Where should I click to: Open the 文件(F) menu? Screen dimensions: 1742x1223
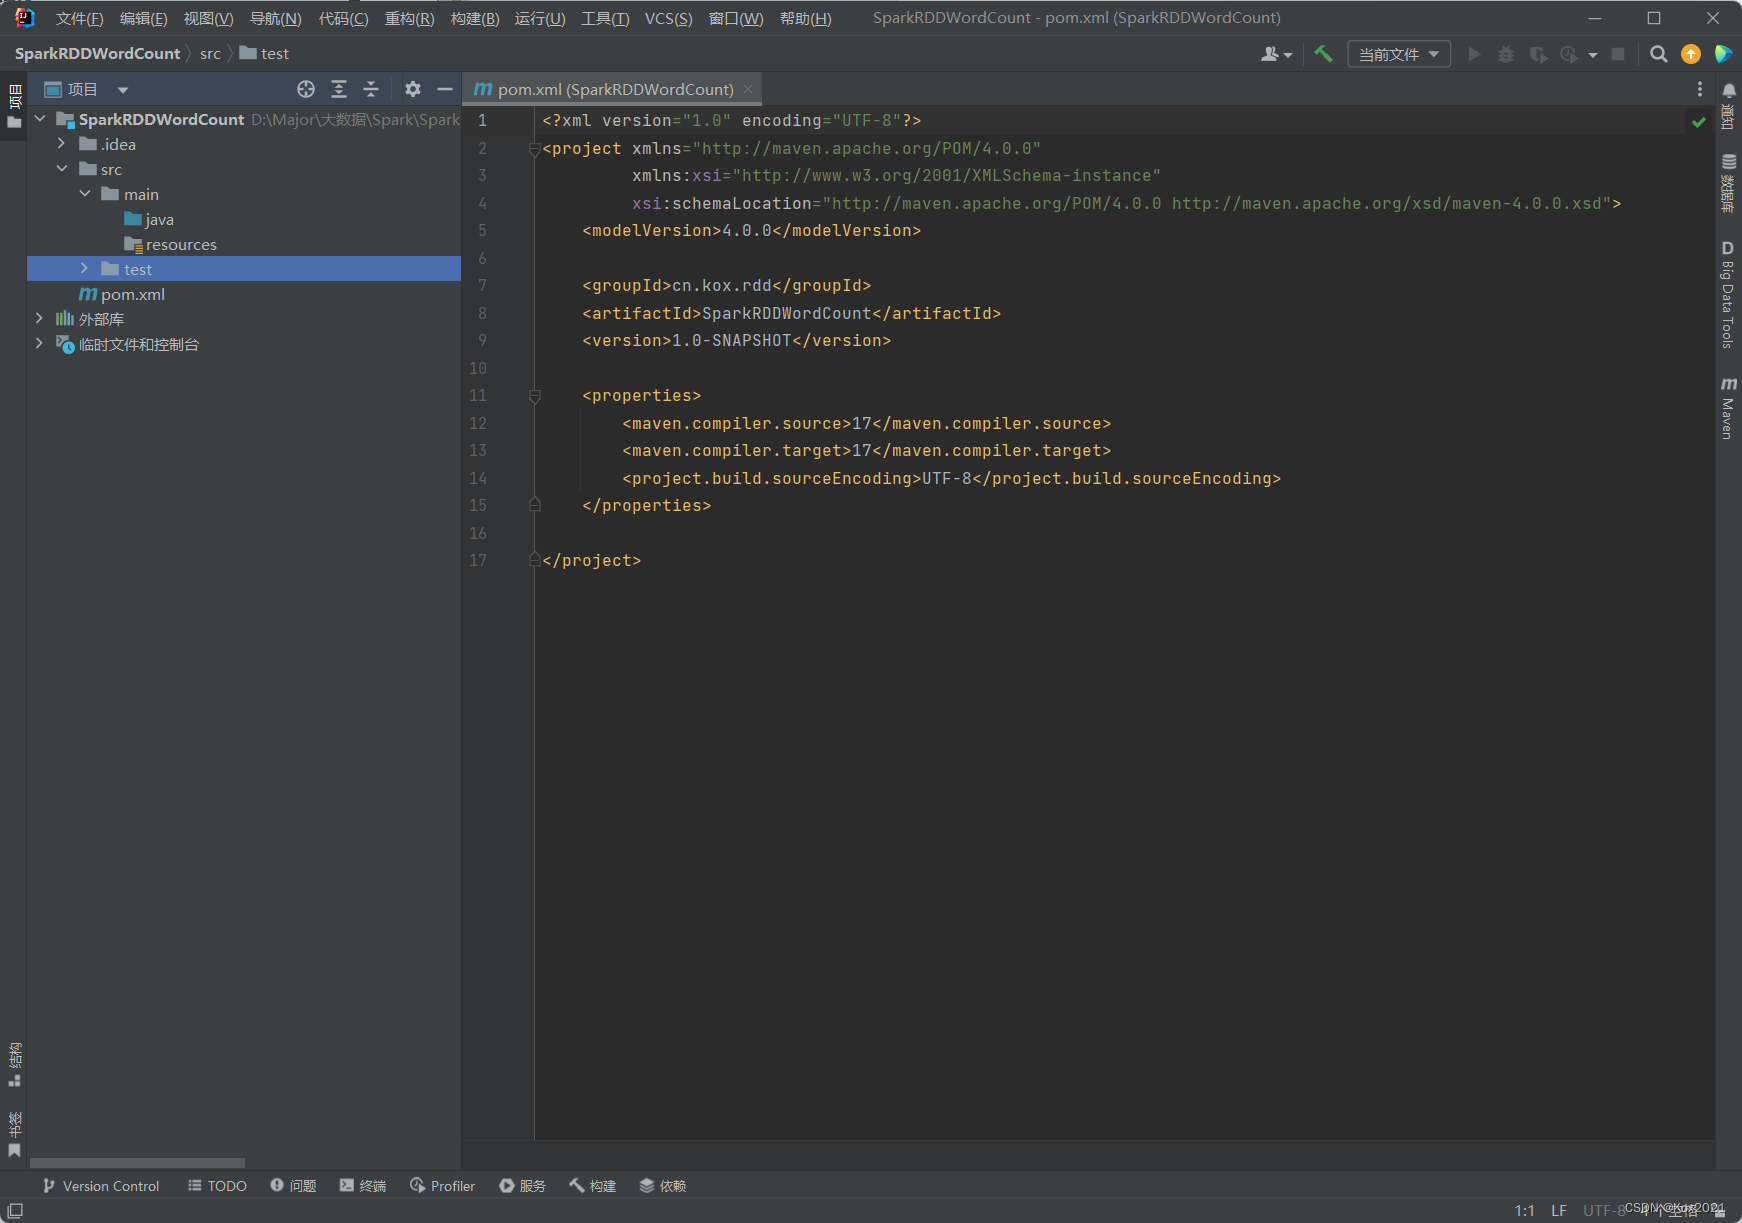tap(80, 19)
